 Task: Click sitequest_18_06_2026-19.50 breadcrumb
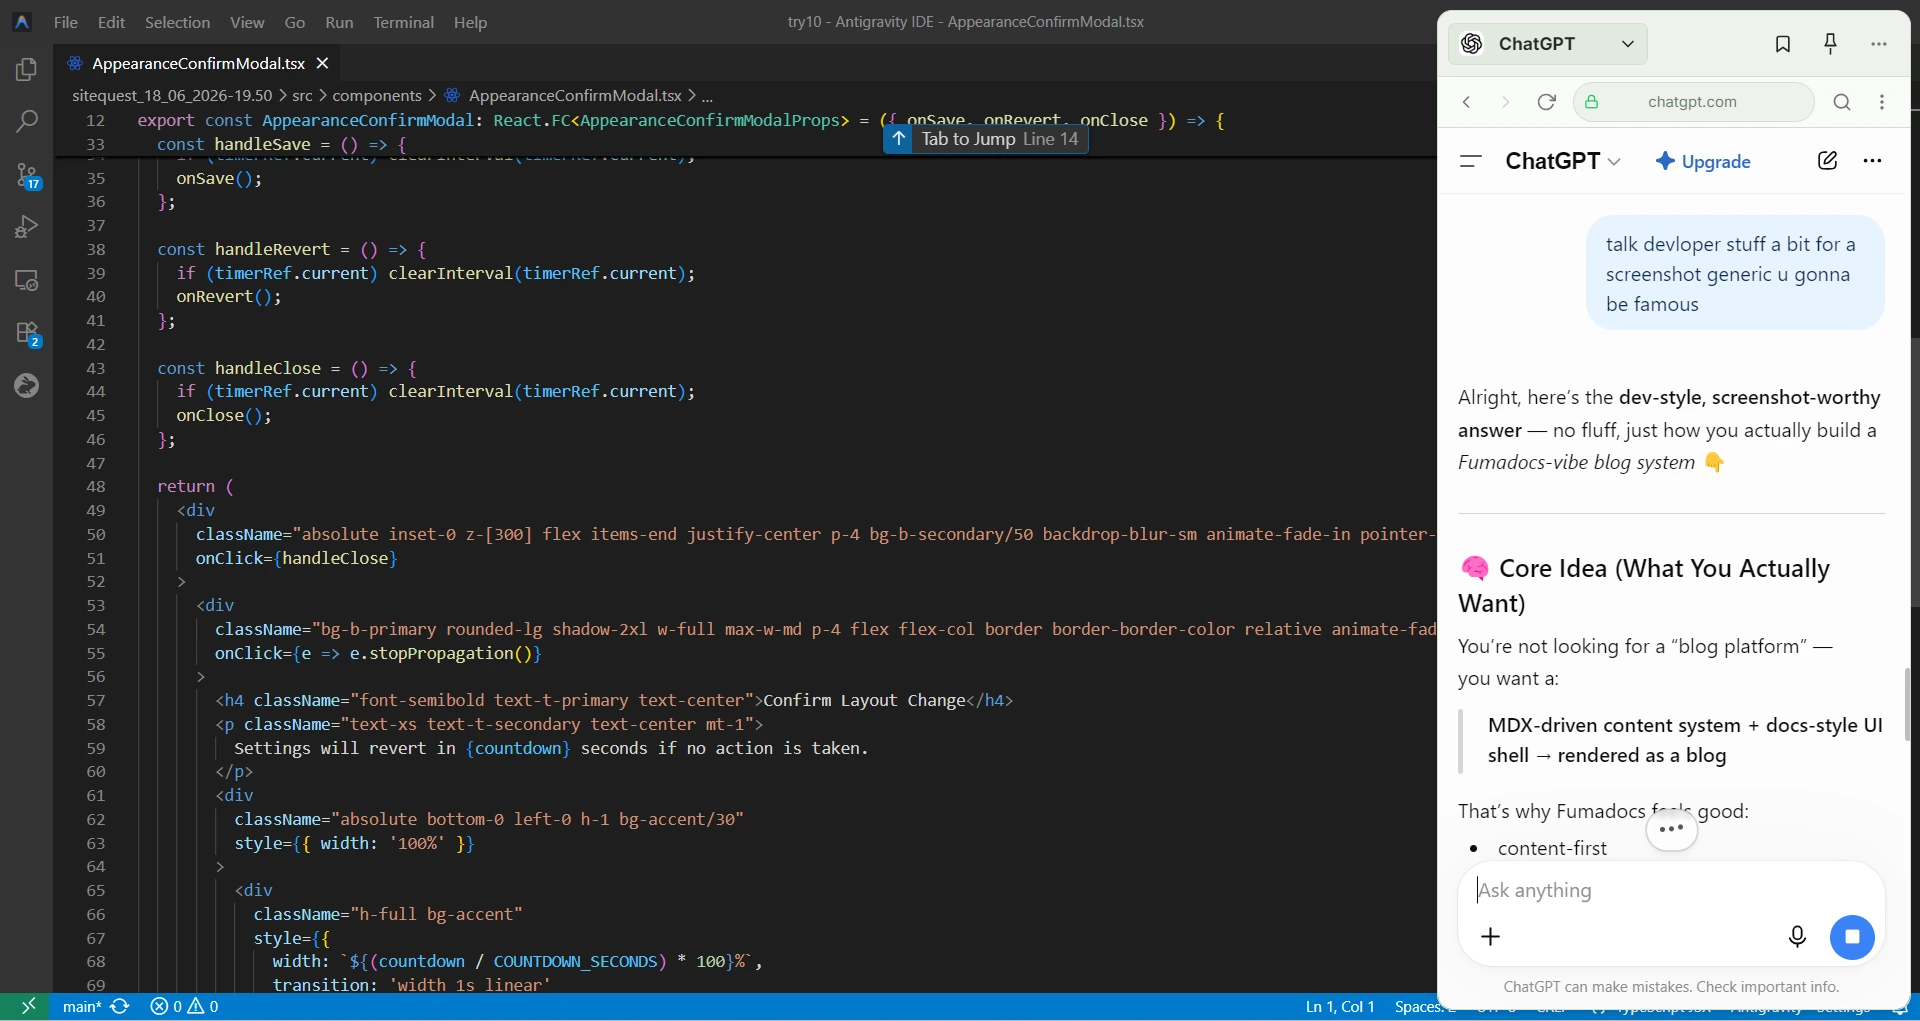[172, 96]
